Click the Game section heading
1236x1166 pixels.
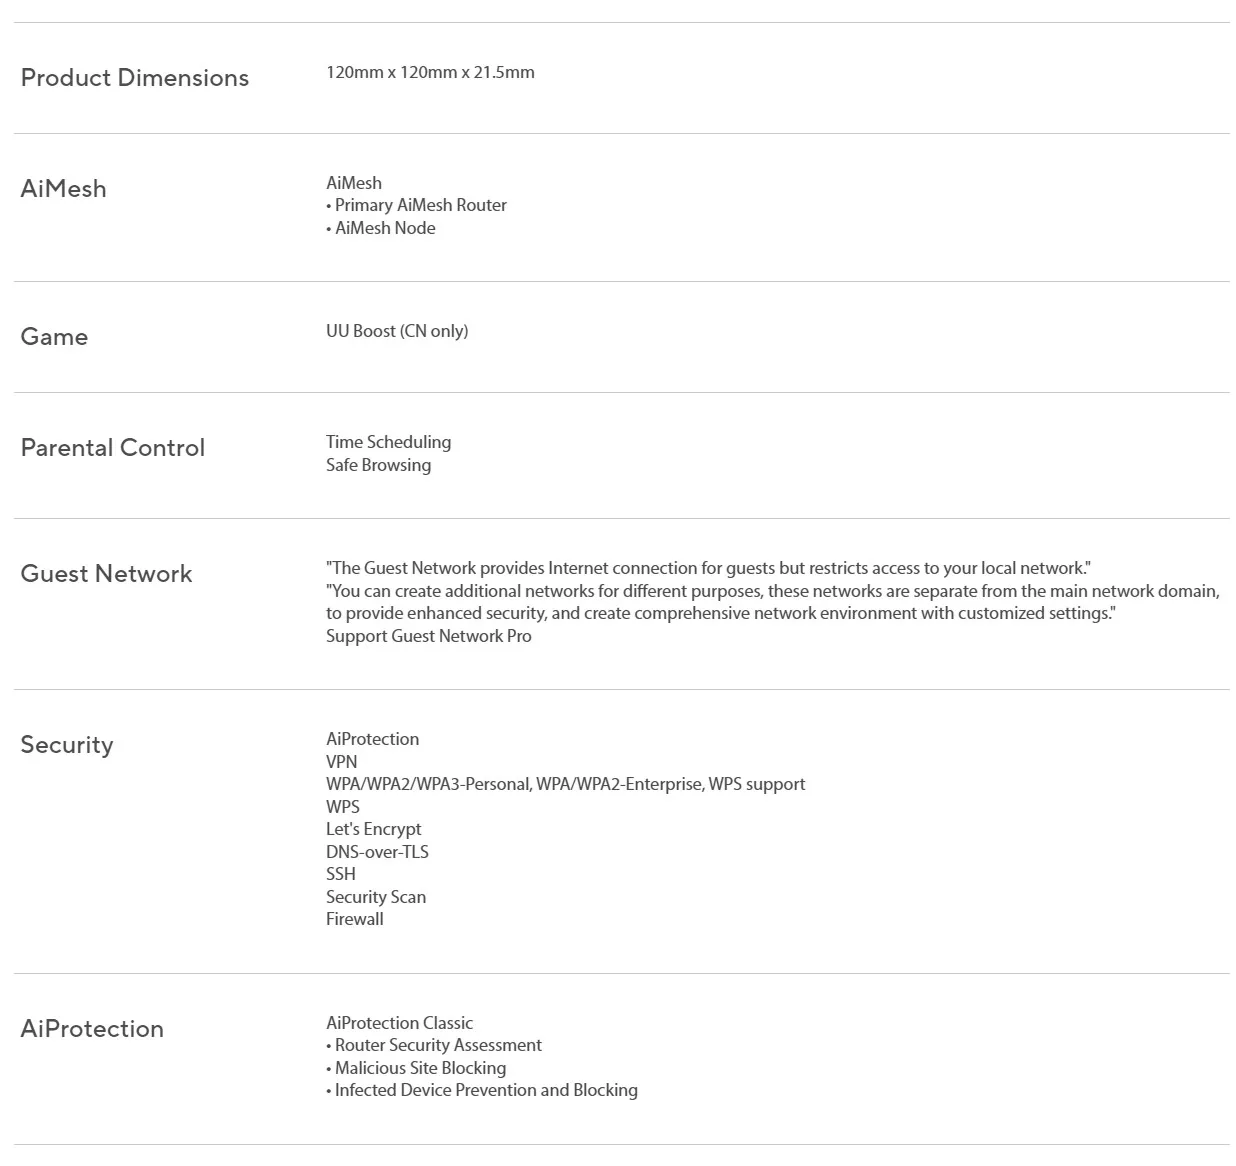pyautogui.click(x=54, y=337)
